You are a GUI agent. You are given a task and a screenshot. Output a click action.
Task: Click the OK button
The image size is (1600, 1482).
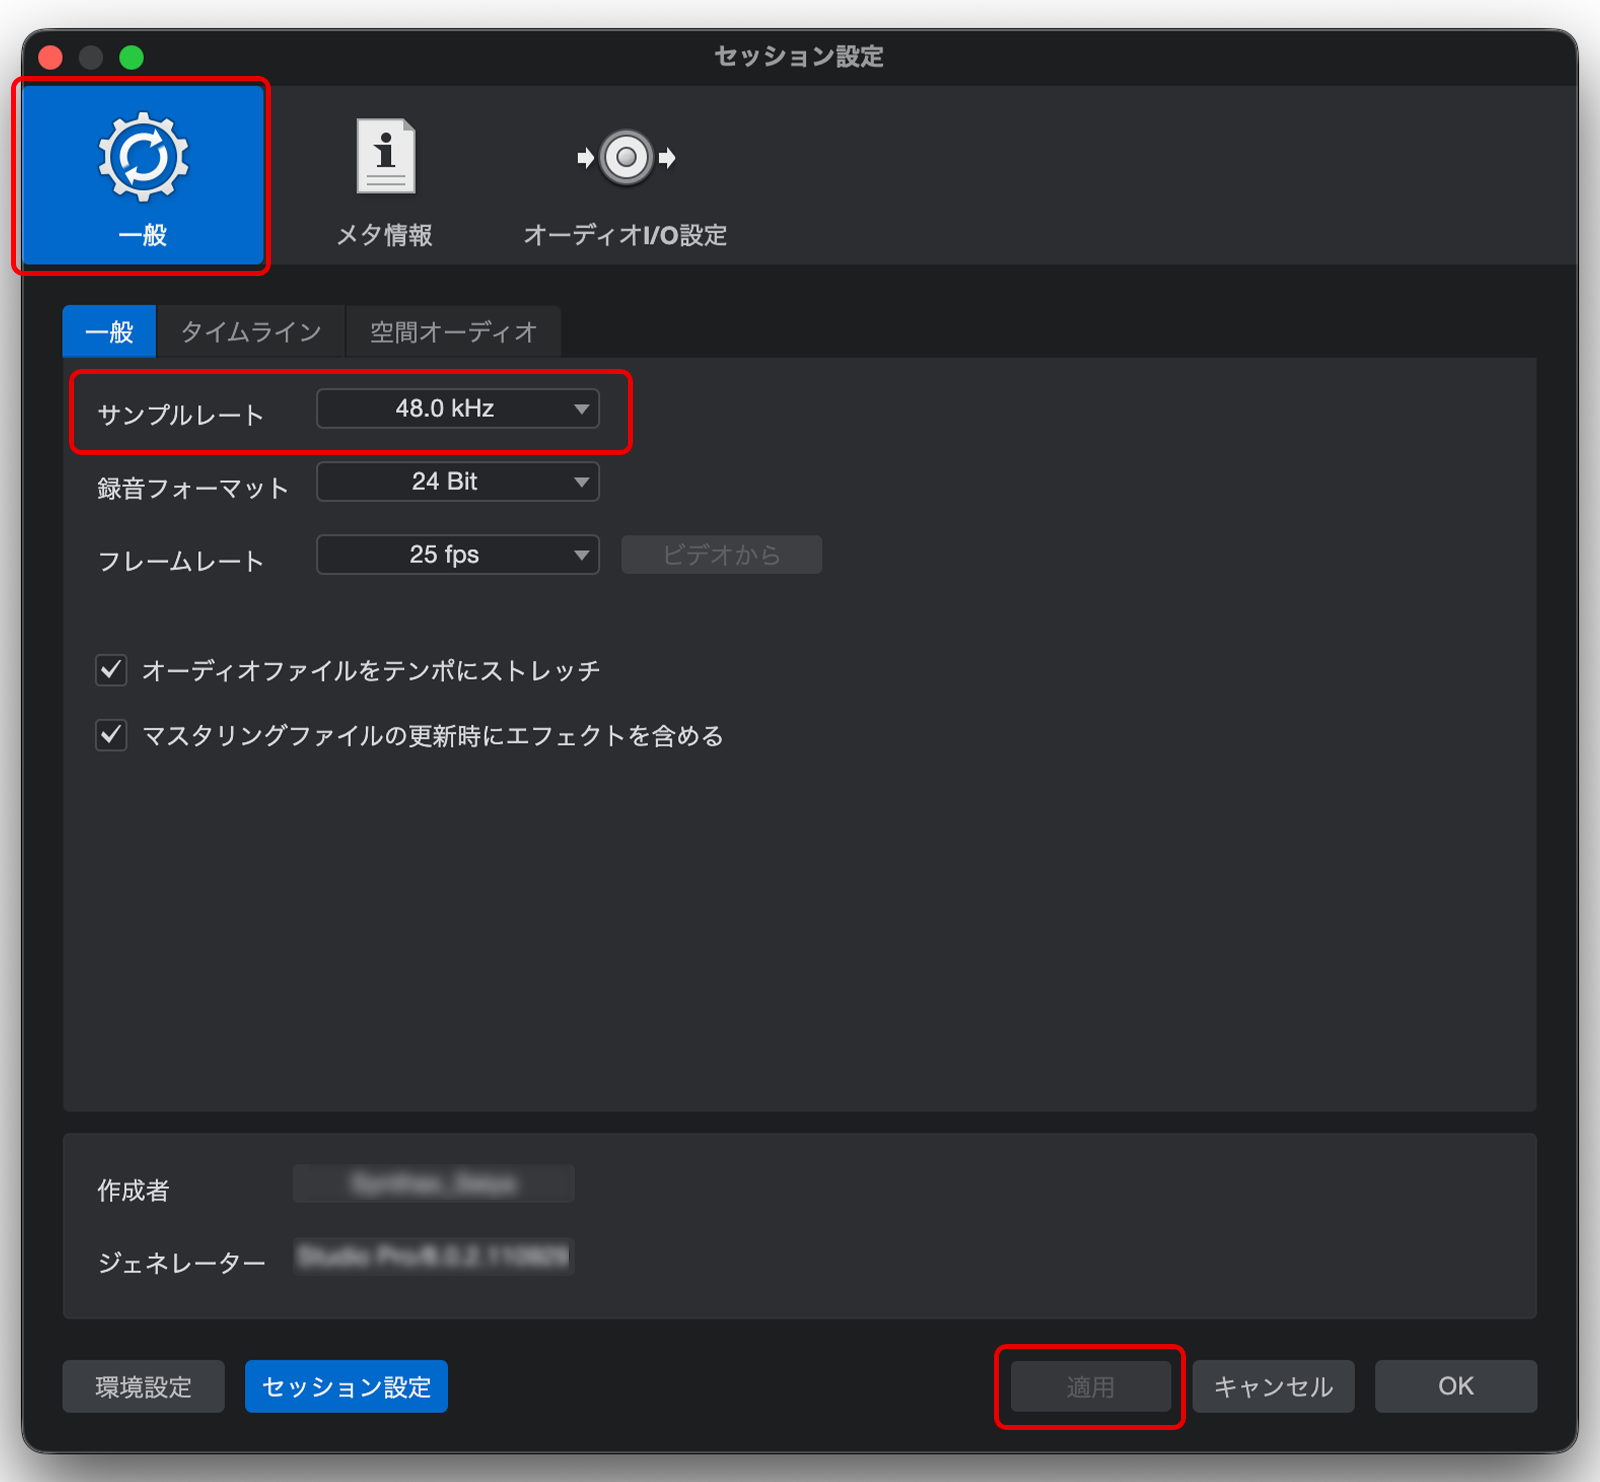pyautogui.click(x=1455, y=1386)
